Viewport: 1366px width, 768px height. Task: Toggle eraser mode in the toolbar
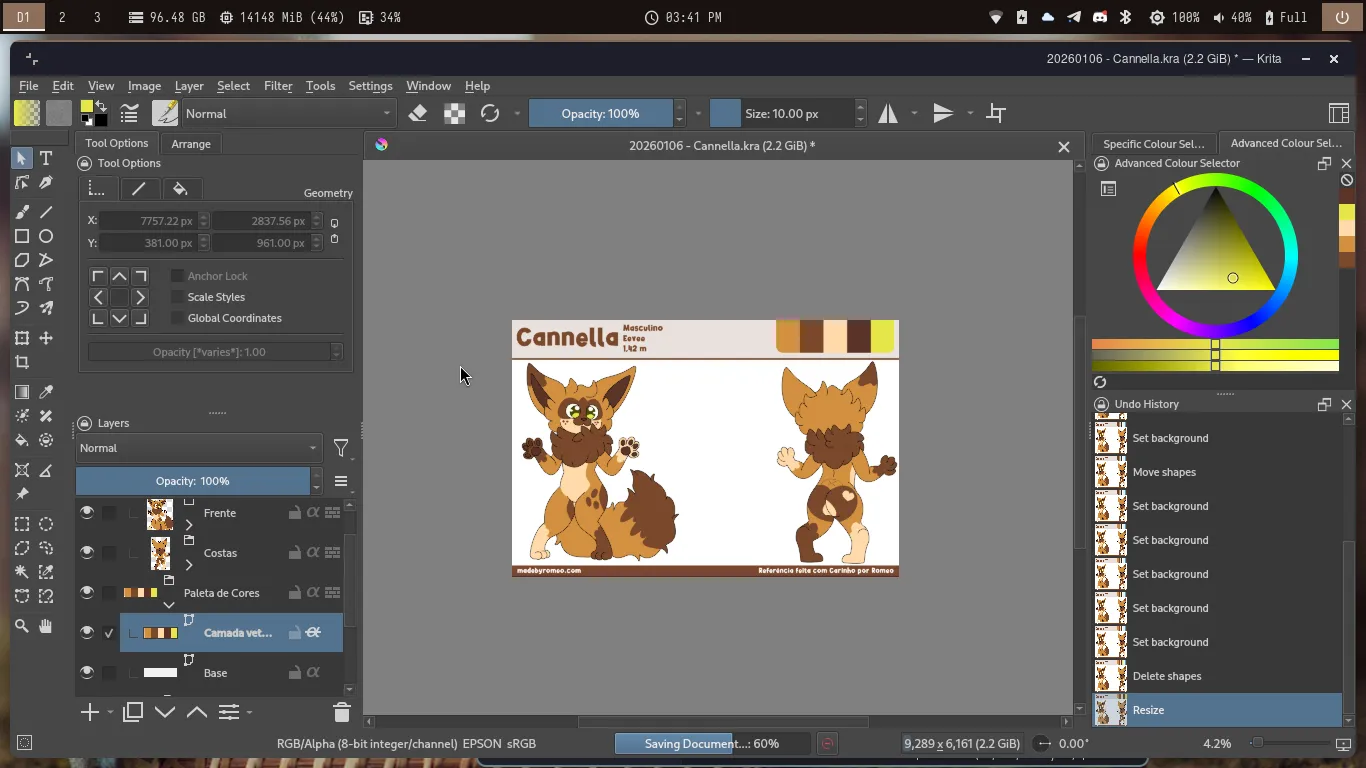tap(418, 114)
